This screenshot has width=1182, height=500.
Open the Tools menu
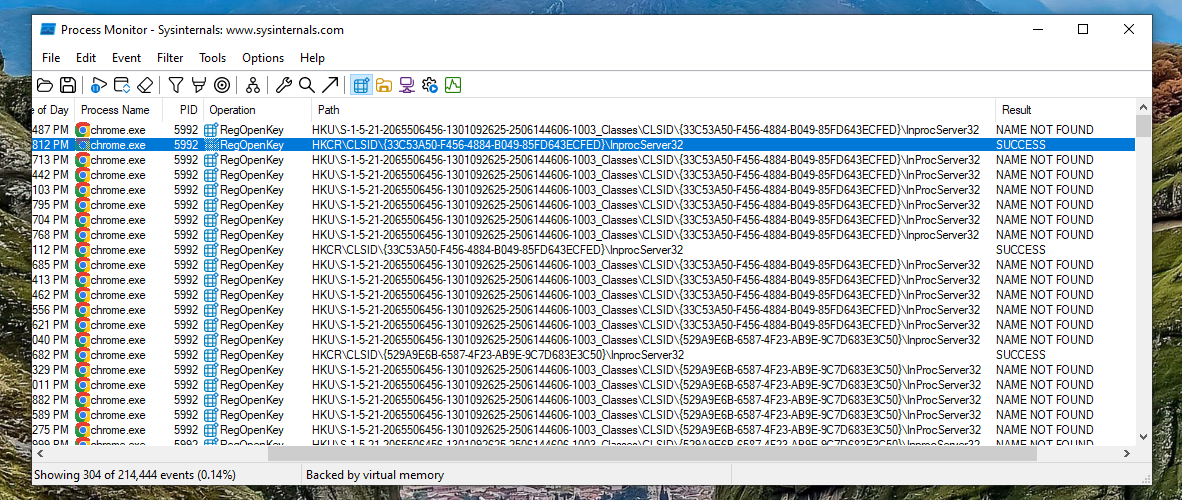(212, 58)
